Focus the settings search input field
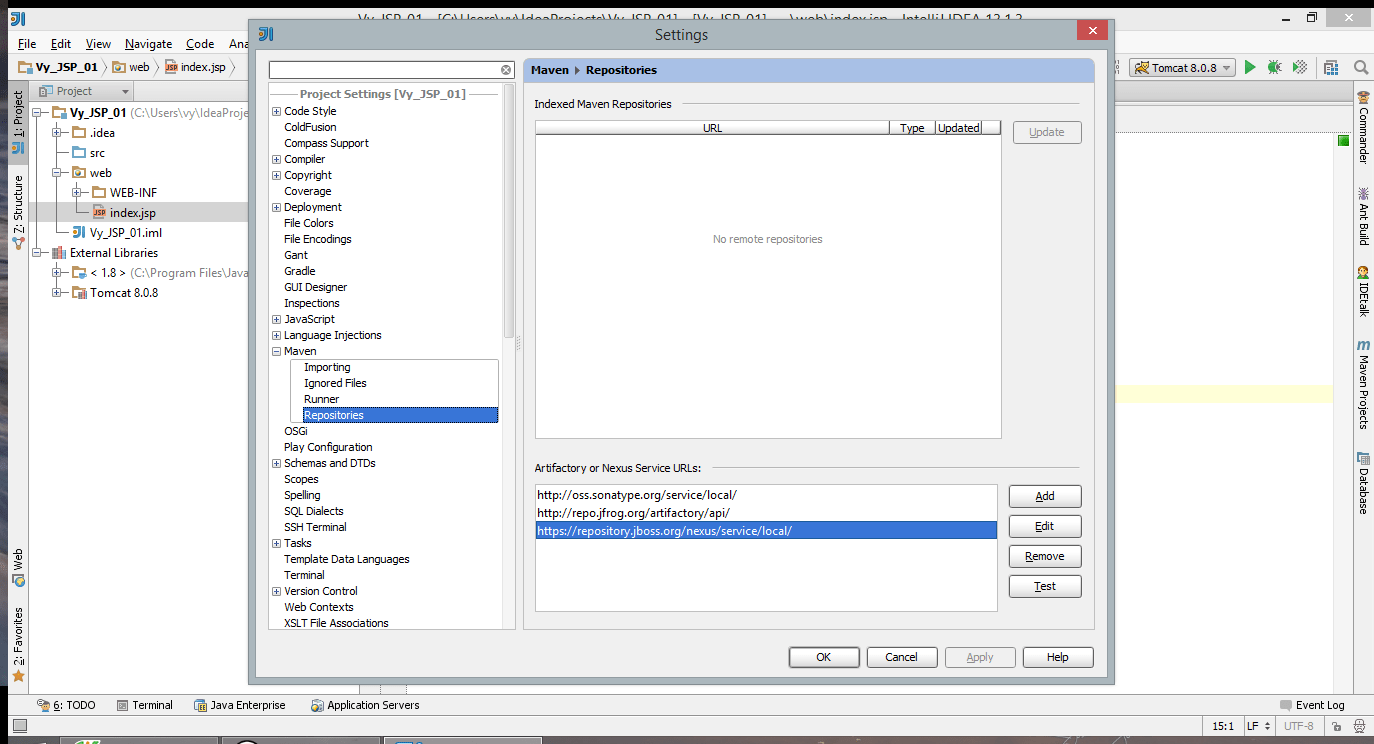 pyautogui.click(x=385, y=70)
